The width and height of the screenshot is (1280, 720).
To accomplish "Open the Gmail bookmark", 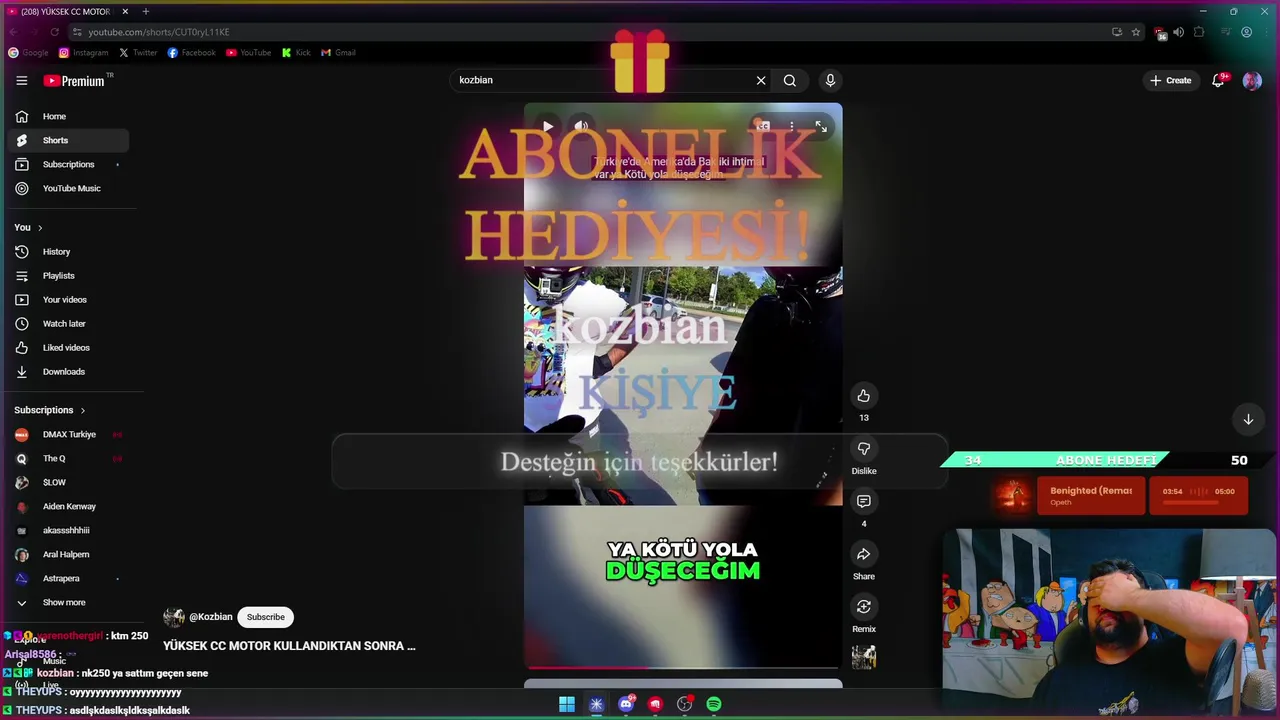I will tap(338, 52).
